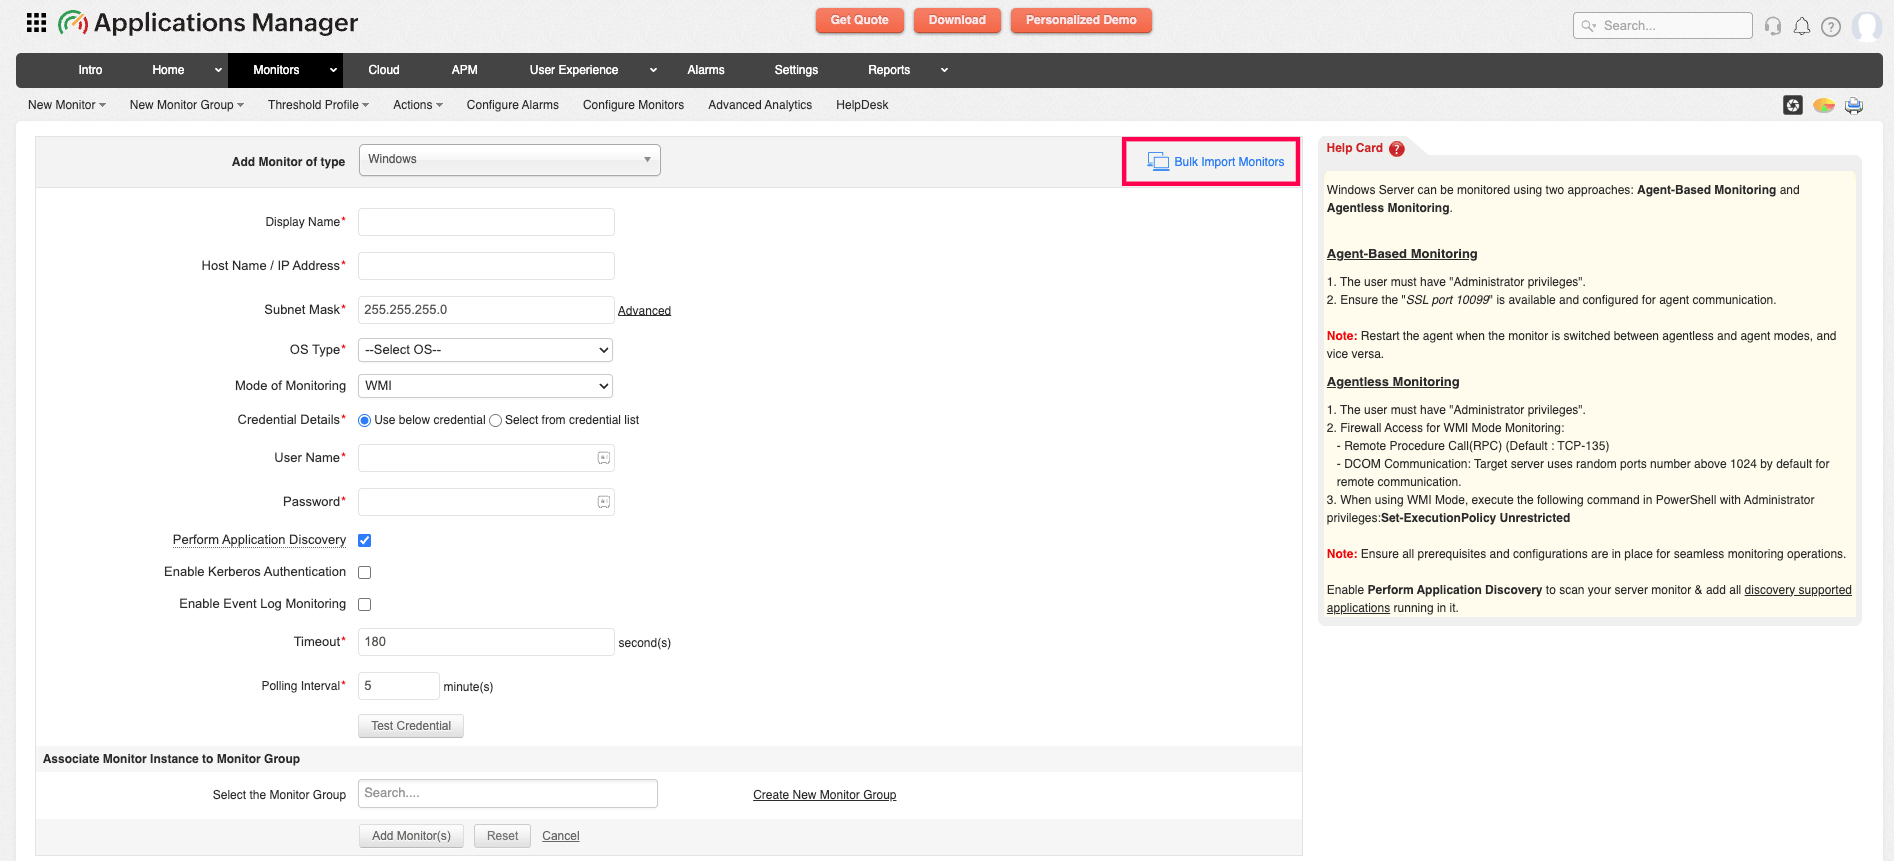Open HelpDesk menu item
1894x861 pixels.
point(862,105)
